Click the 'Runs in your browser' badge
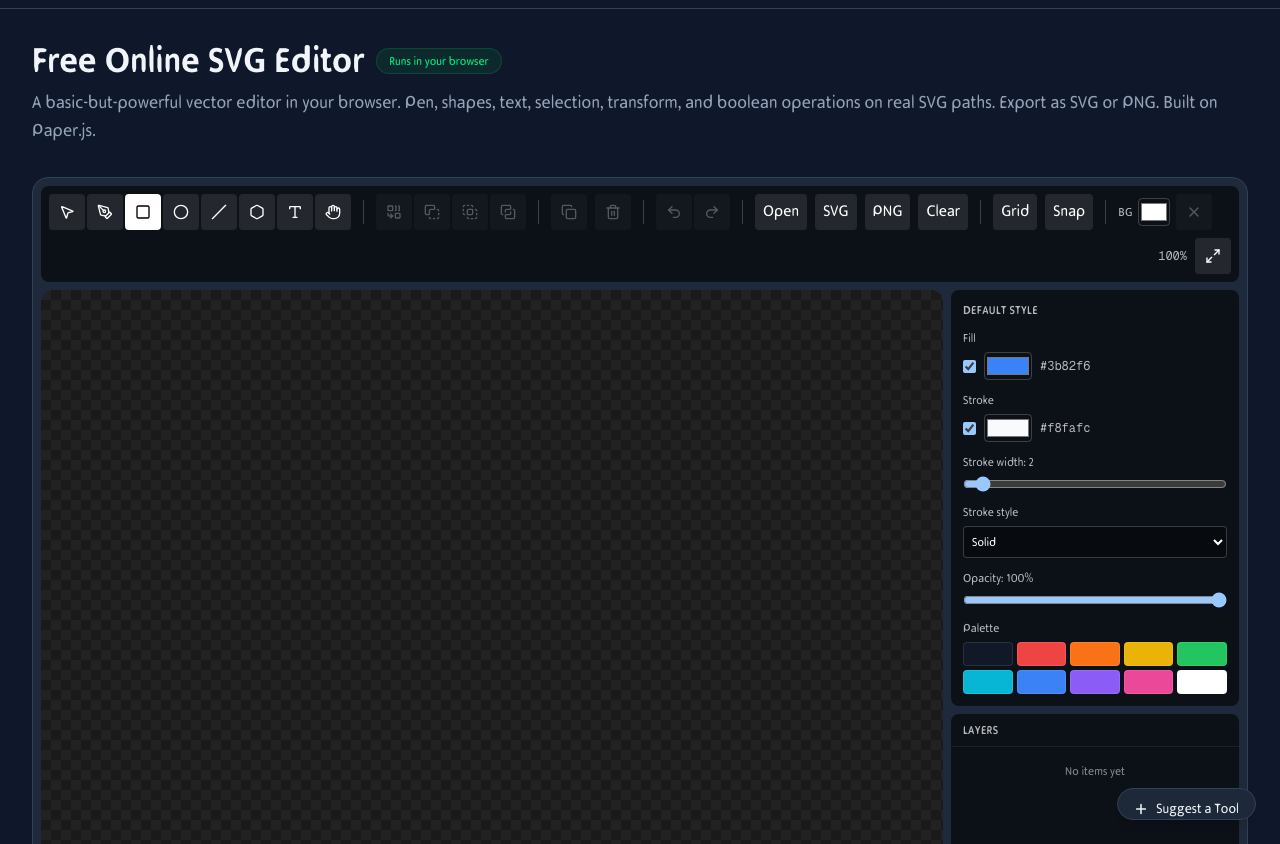This screenshot has width=1280, height=844. coord(439,61)
